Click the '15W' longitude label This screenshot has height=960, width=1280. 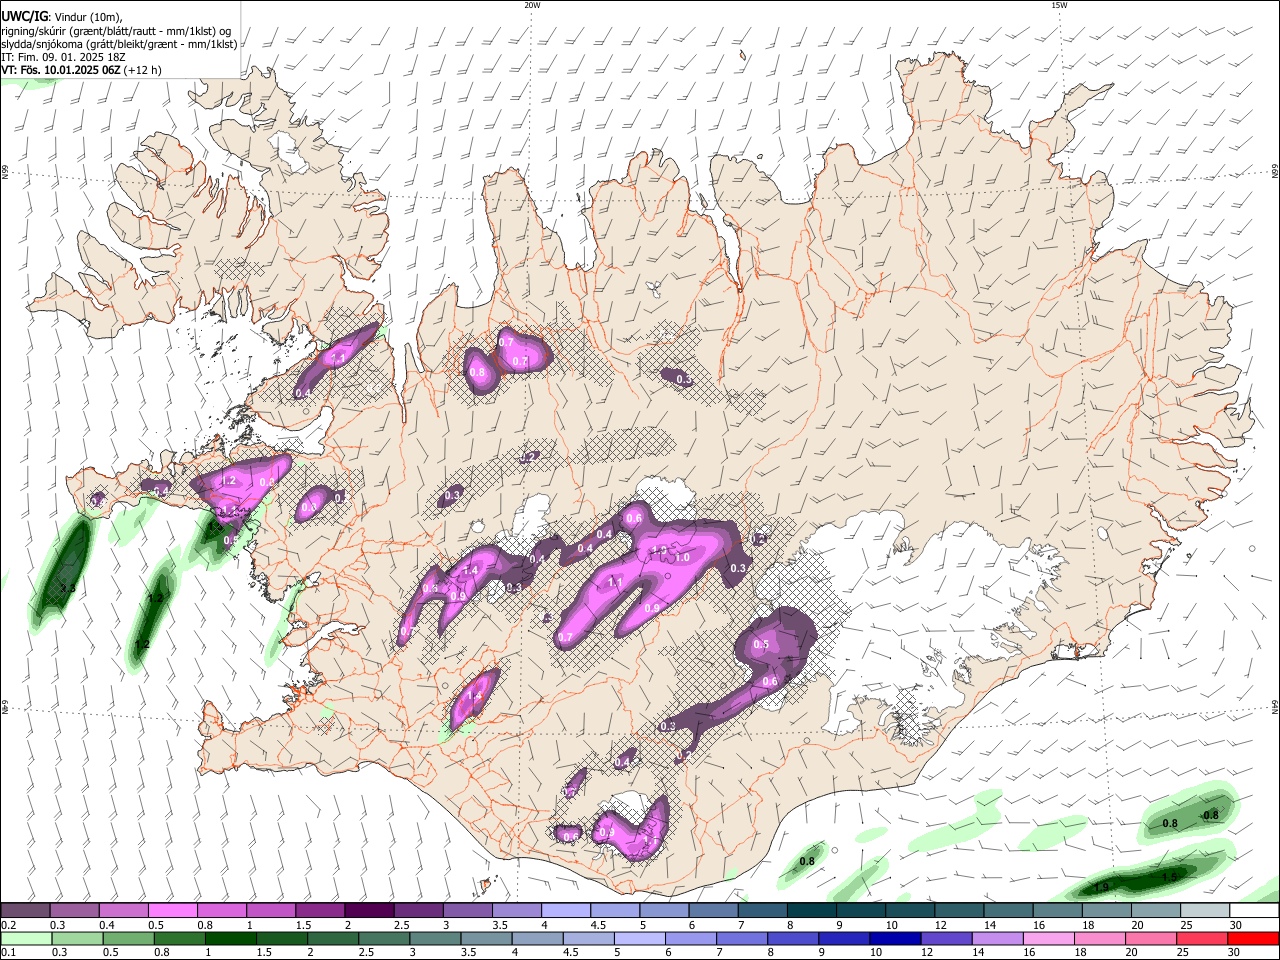pos(1059,5)
